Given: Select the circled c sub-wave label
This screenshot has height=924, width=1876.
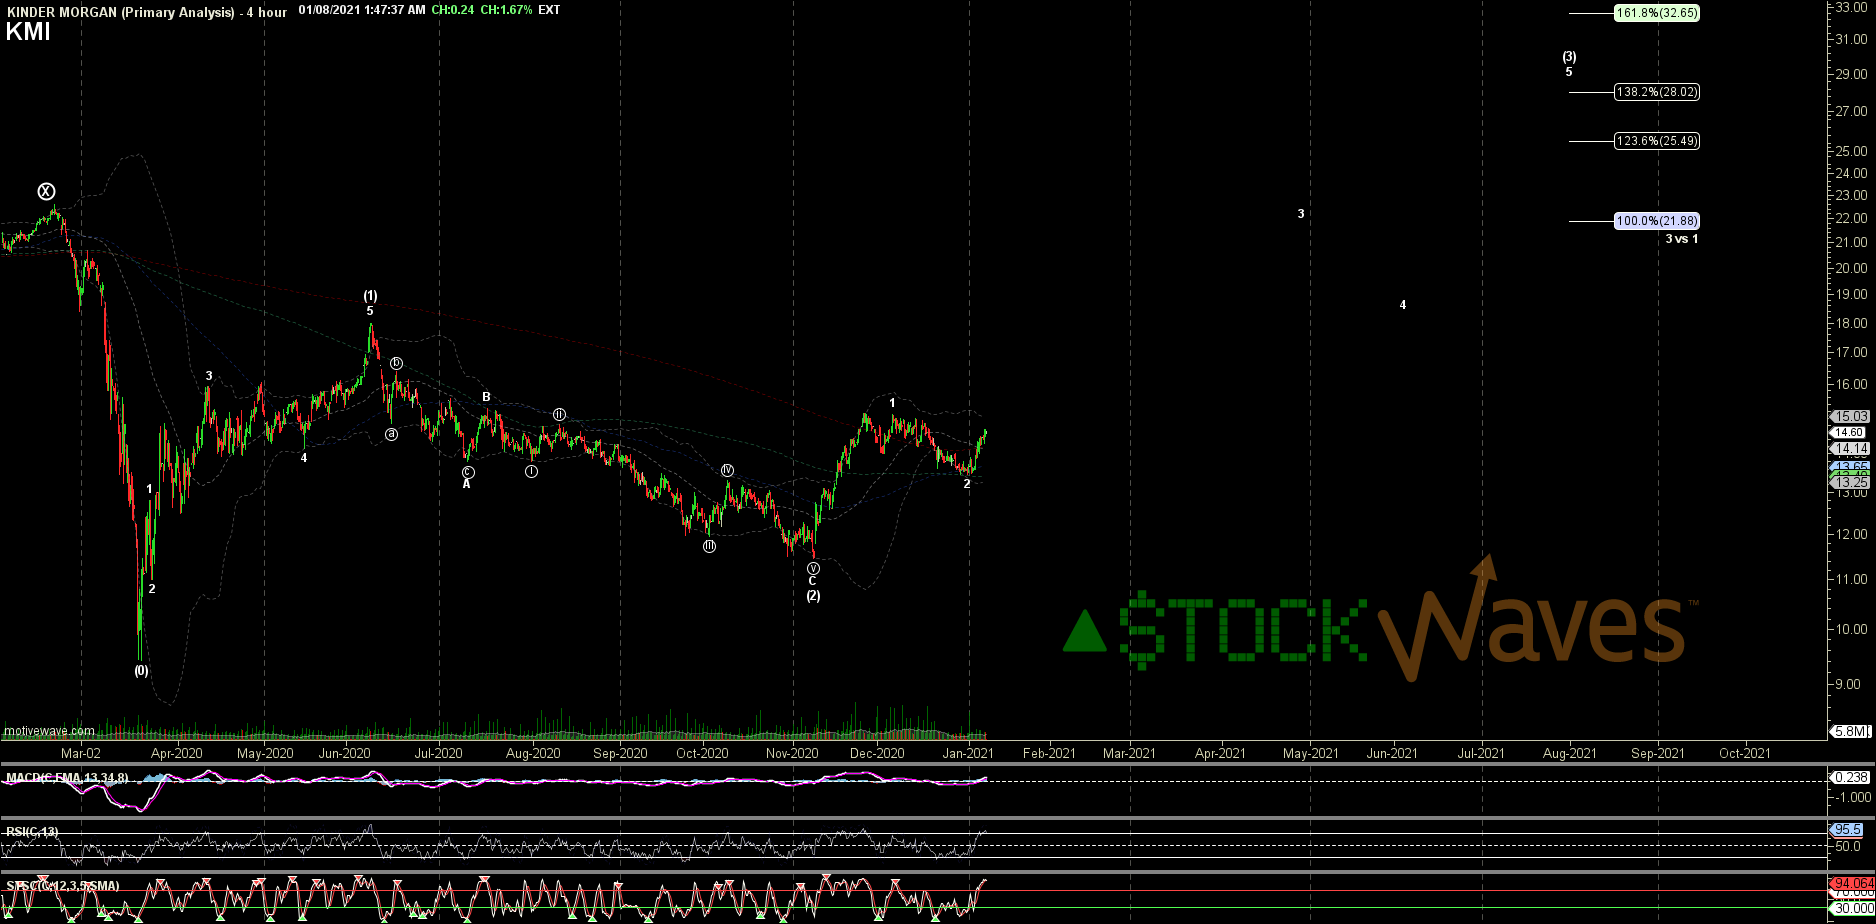Looking at the screenshot, I should click(x=468, y=472).
